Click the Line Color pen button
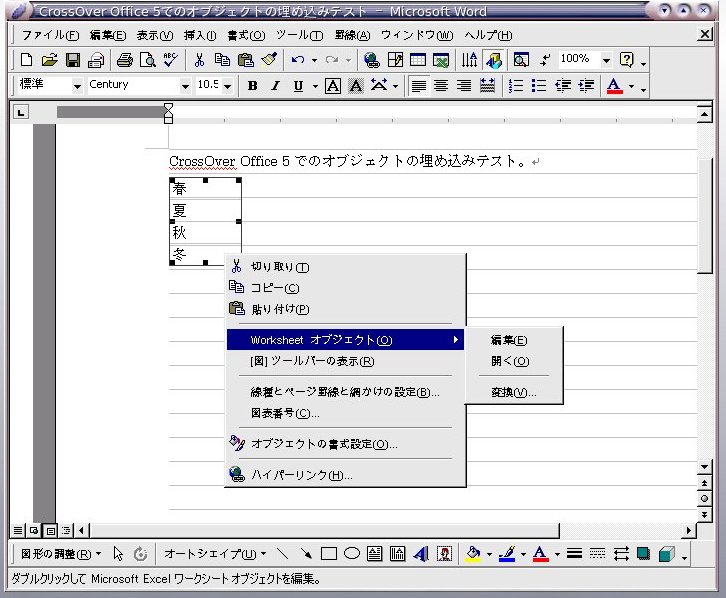The image size is (726, 598). (507, 554)
